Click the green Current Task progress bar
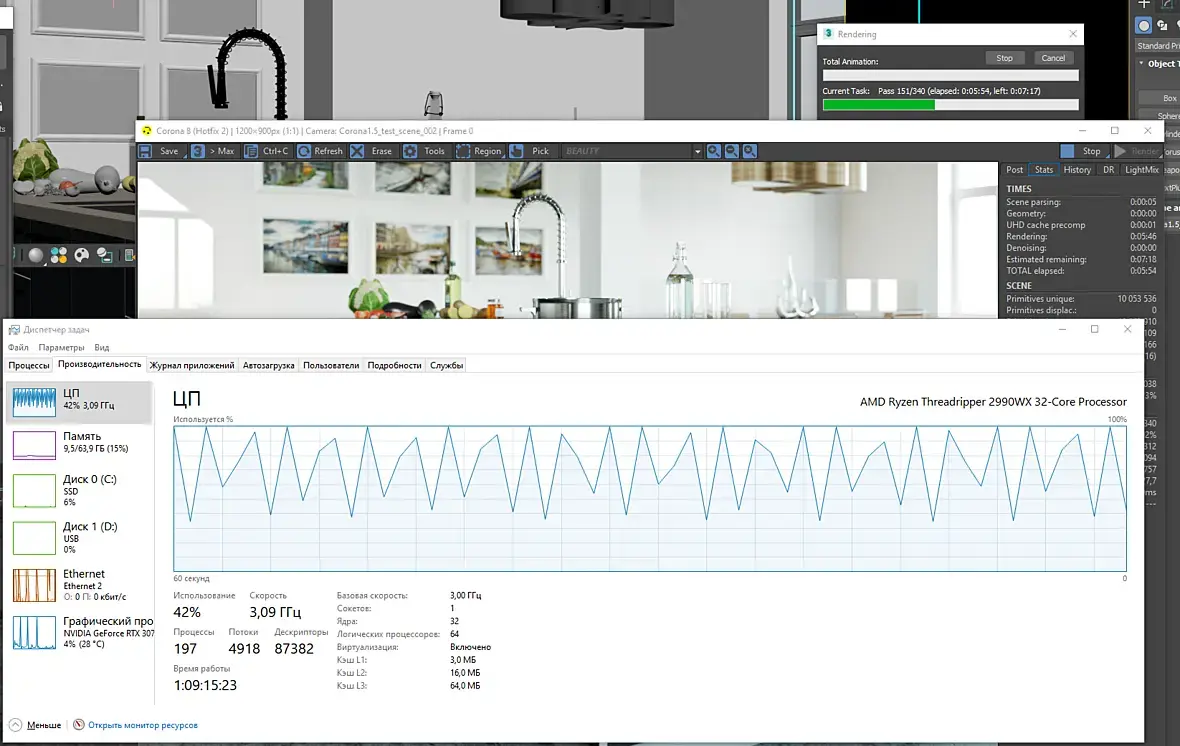The width and height of the screenshot is (1180, 746). pyautogui.click(x=950, y=105)
